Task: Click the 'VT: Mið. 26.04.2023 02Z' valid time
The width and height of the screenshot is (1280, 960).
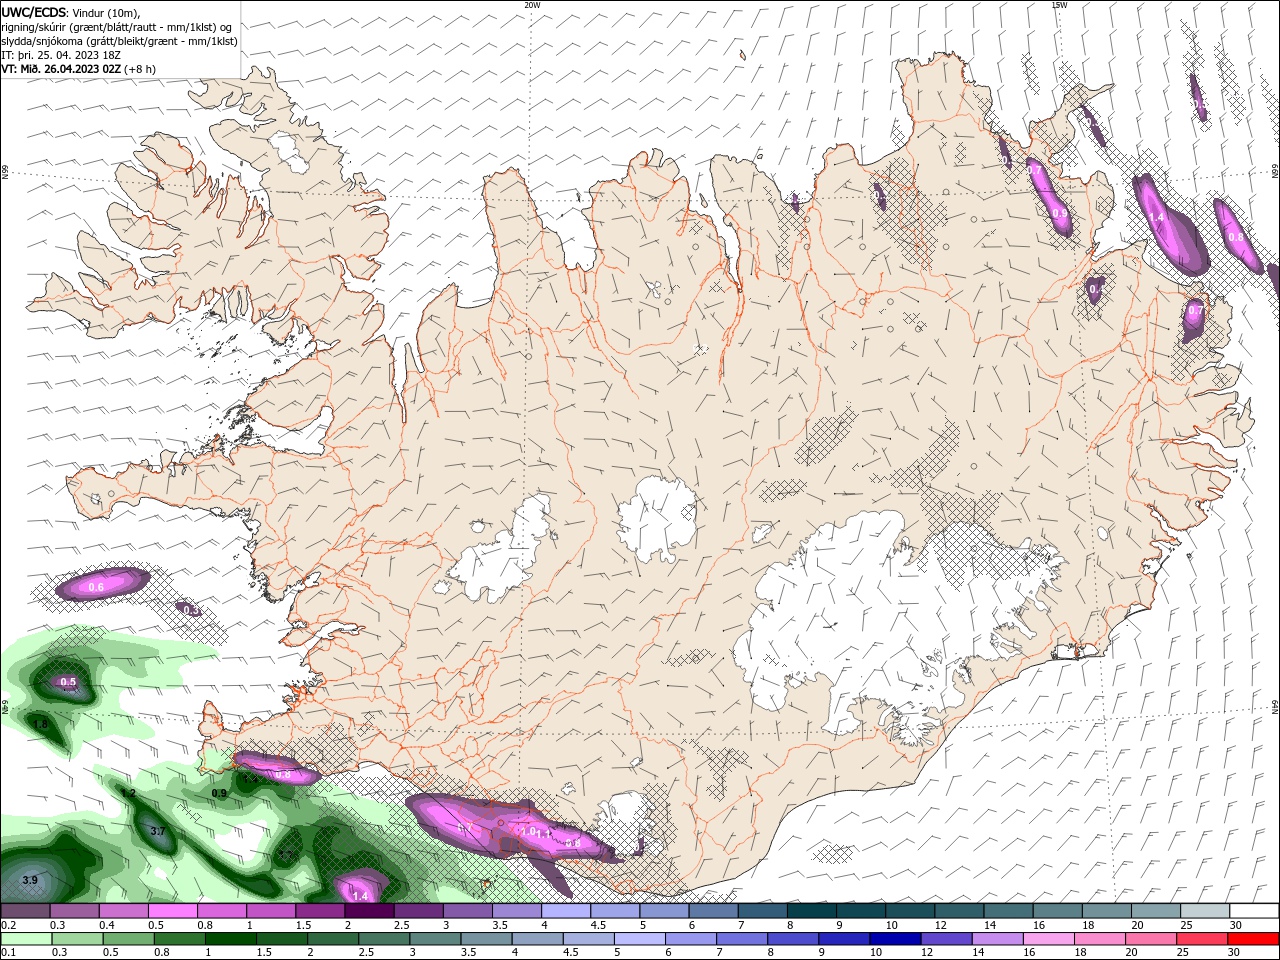Action: 62,69
